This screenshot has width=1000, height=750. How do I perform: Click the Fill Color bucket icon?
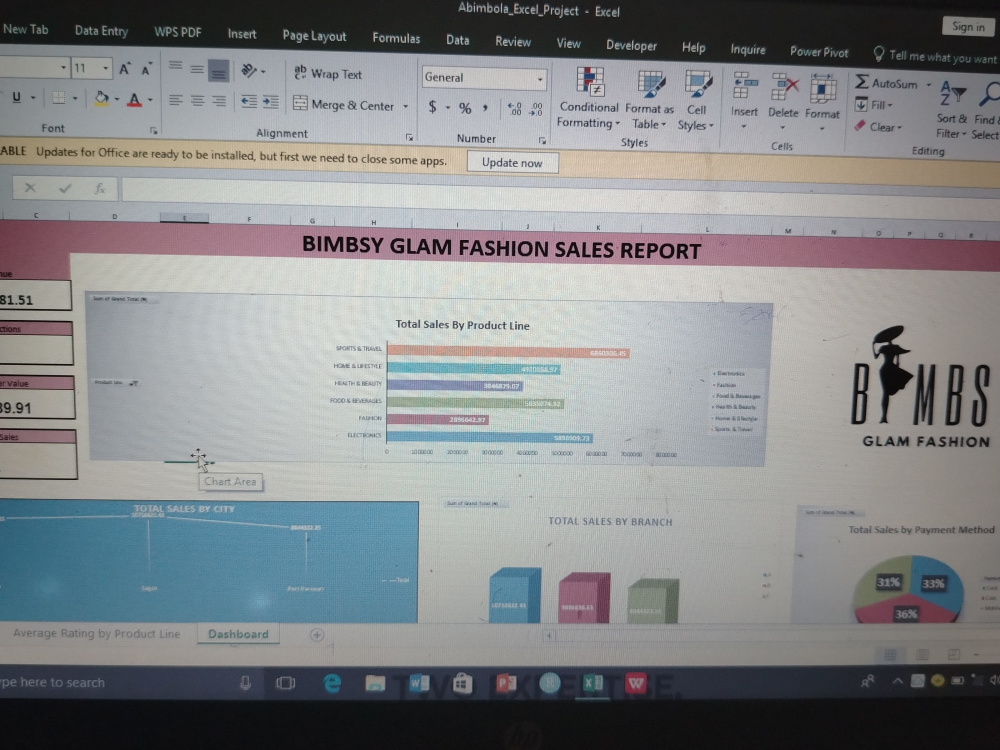(x=101, y=98)
